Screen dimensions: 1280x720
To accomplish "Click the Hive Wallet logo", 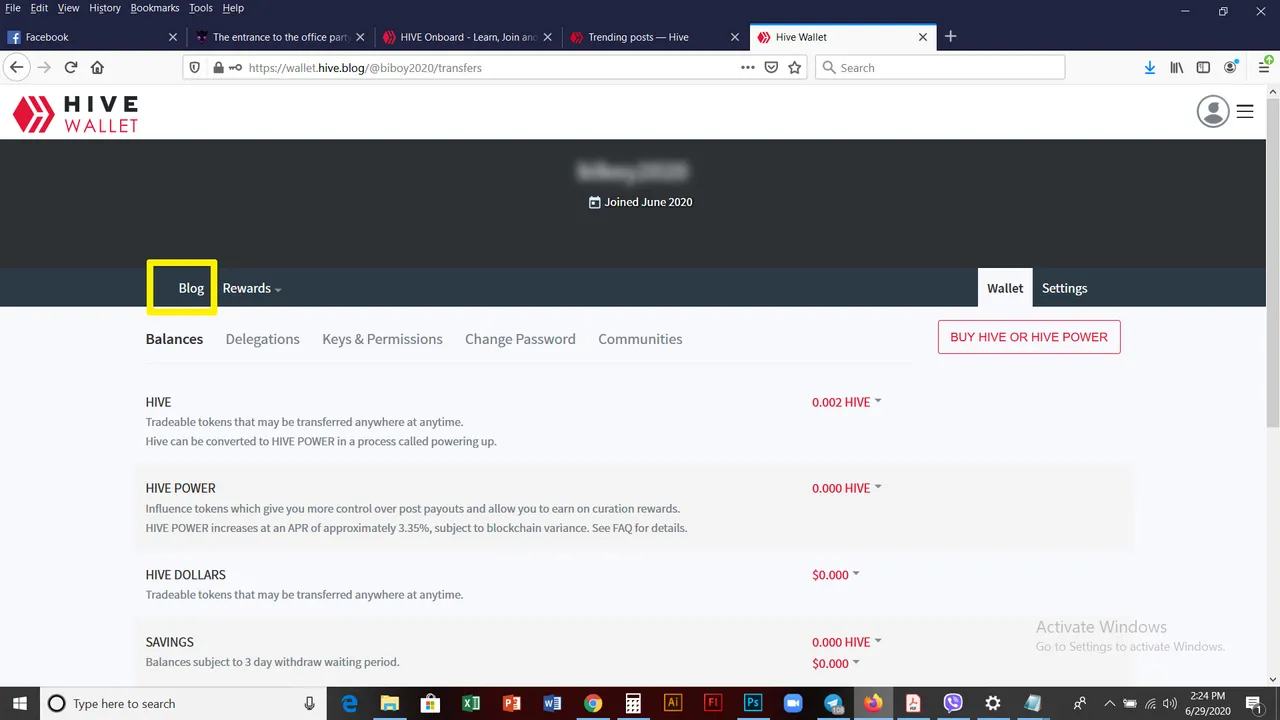I will (x=75, y=113).
